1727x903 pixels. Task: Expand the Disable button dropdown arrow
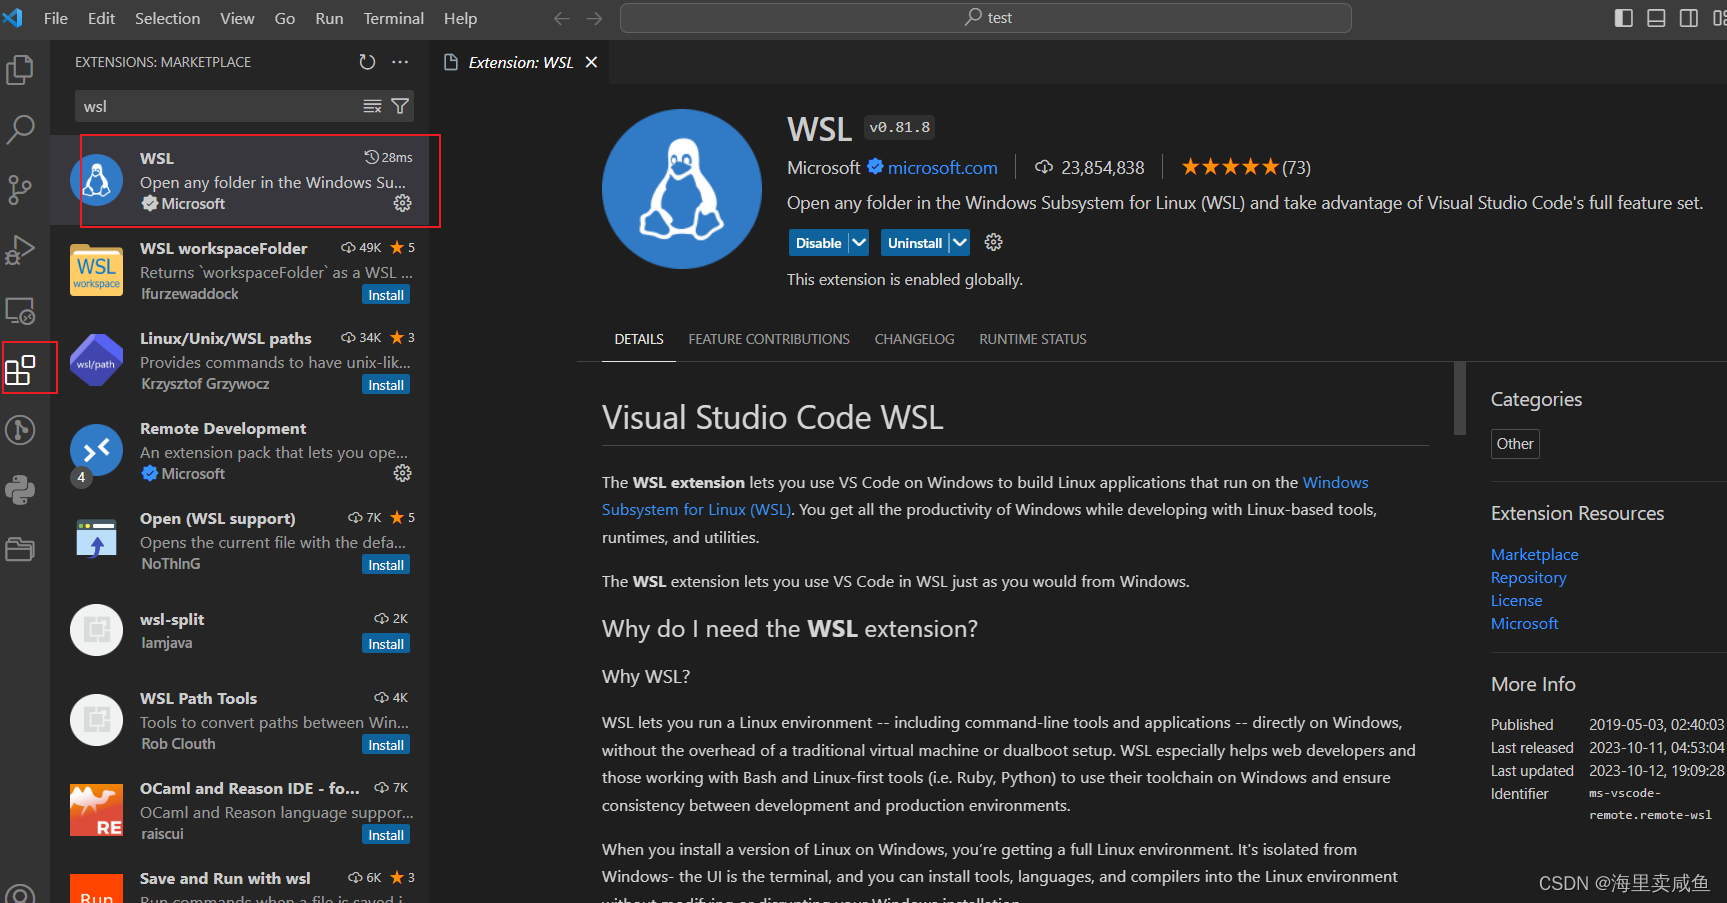pos(858,242)
